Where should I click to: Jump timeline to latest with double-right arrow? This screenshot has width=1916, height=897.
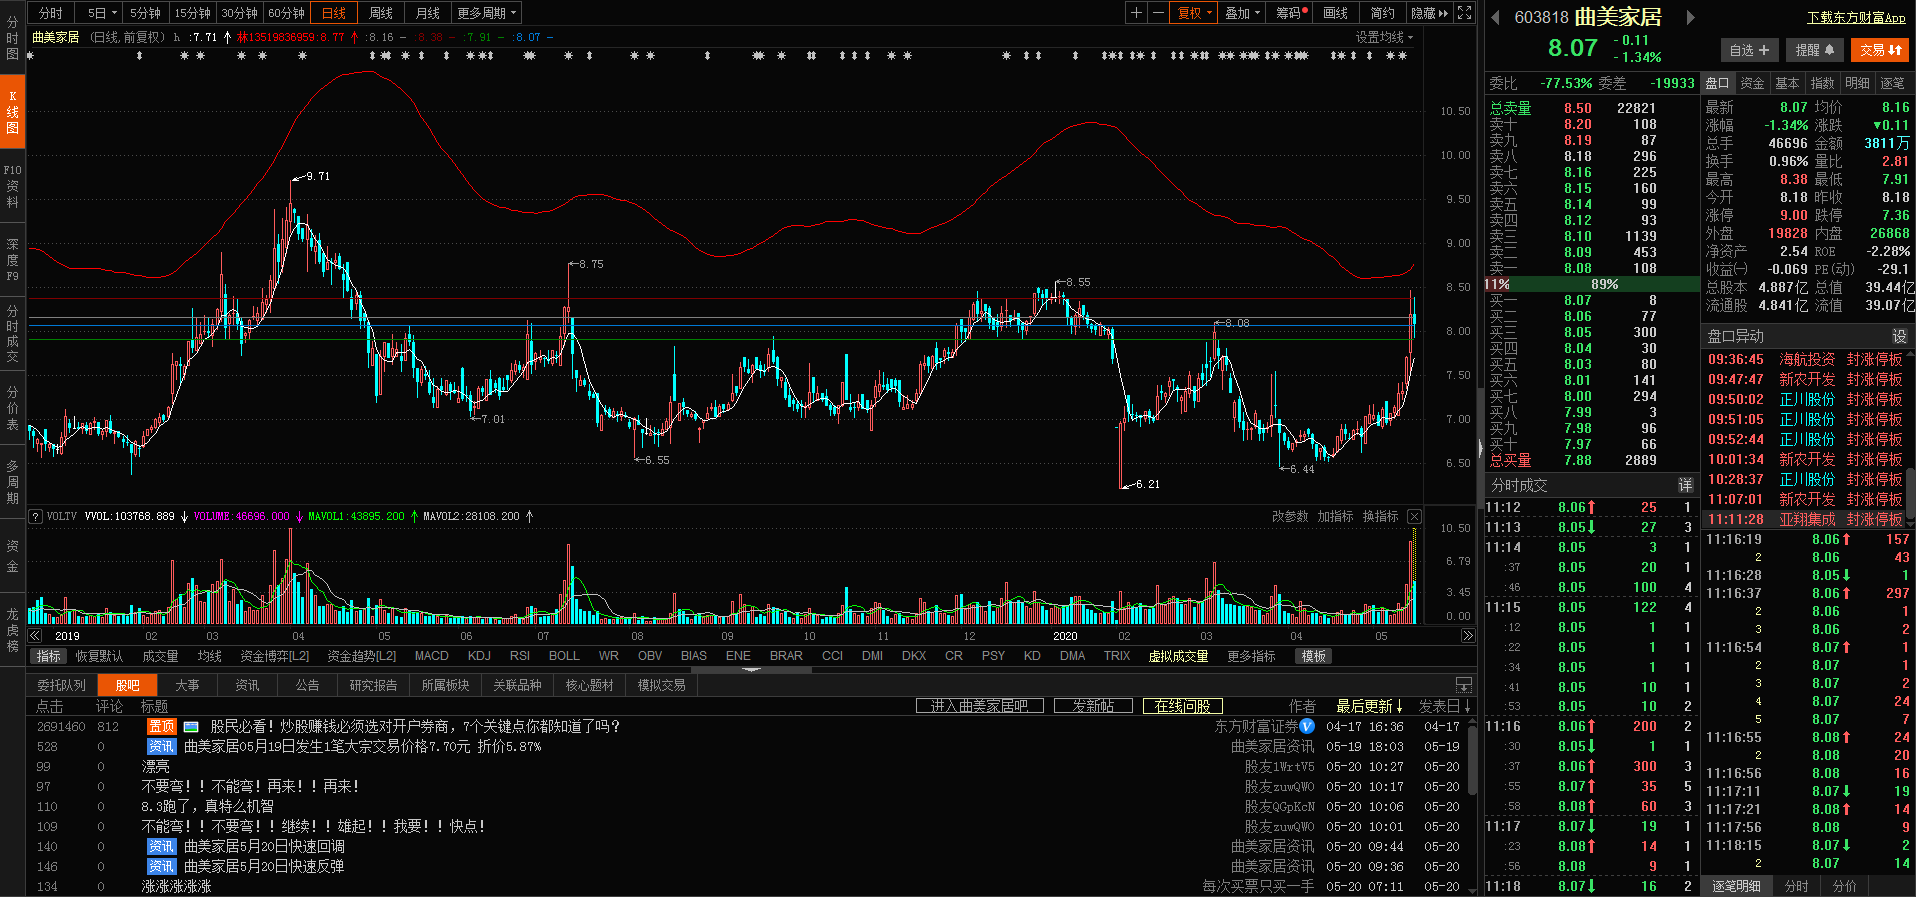tap(1468, 636)
